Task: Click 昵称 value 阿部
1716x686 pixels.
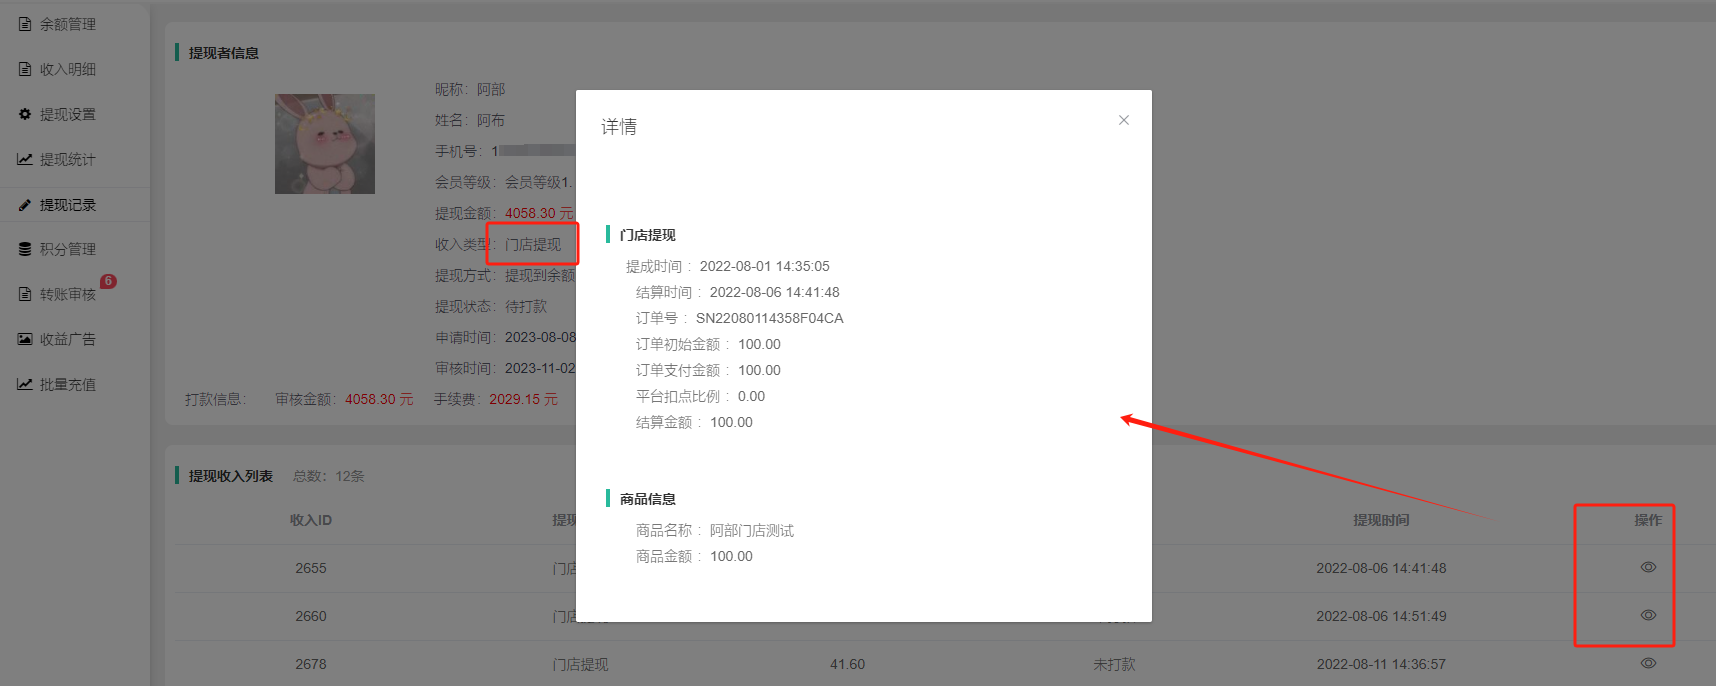Action: (491, 89)
